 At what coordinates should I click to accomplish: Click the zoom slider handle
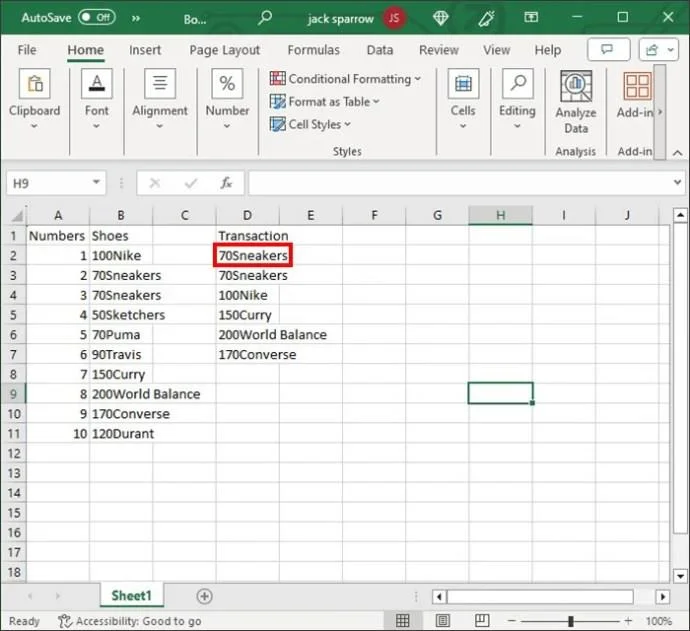pos(571,621)
